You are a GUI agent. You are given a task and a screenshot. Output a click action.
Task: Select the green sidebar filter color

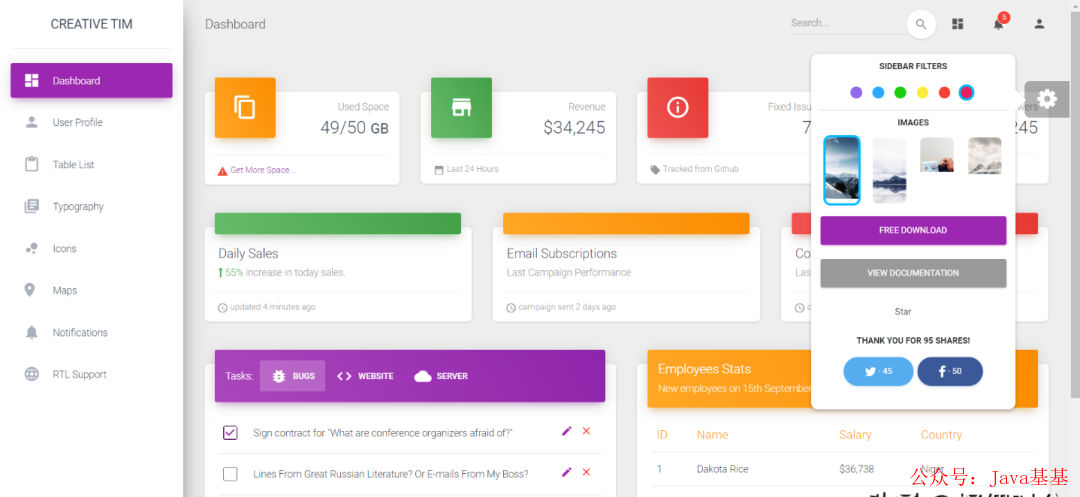[x=900, y=92]
